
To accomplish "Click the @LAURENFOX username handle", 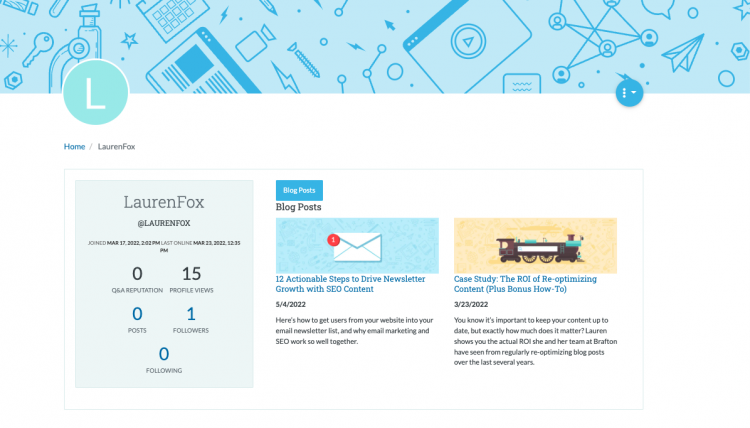I will click(x=164, y=223).
